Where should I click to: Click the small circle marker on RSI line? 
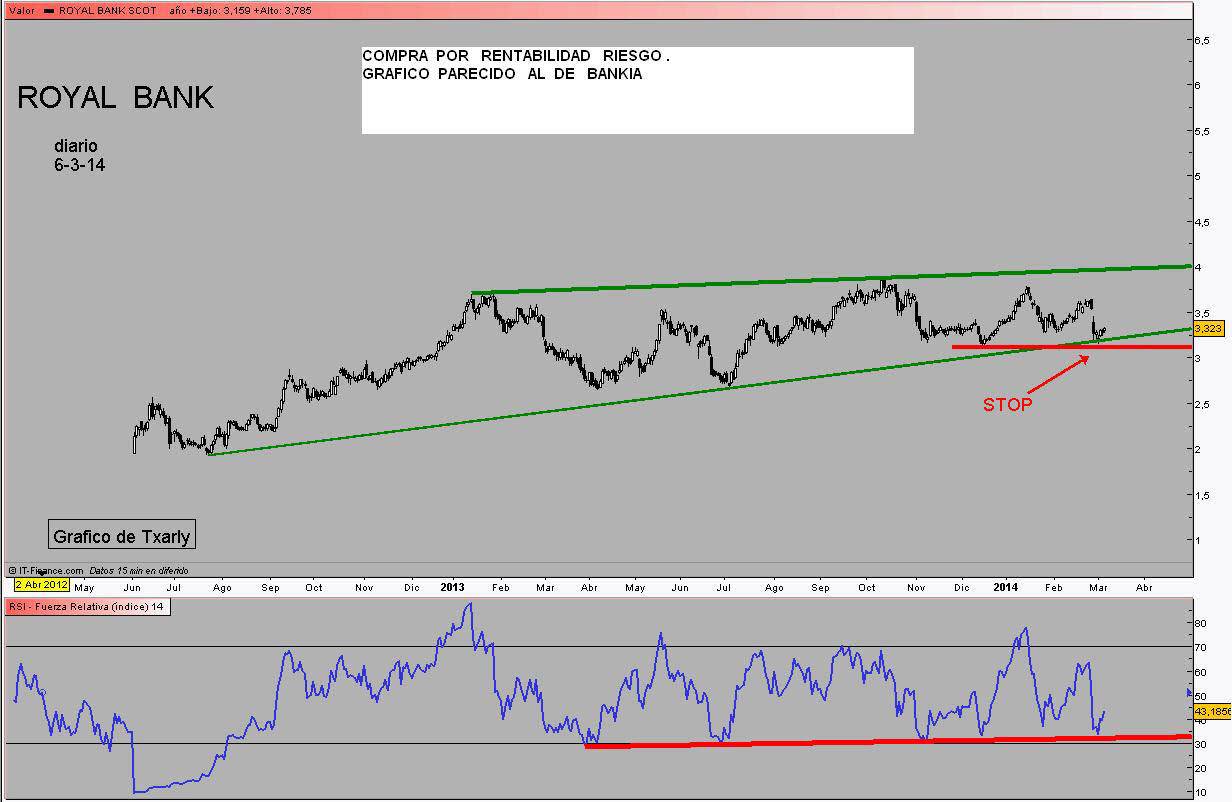pyautogui.click(x=41, y=690)
